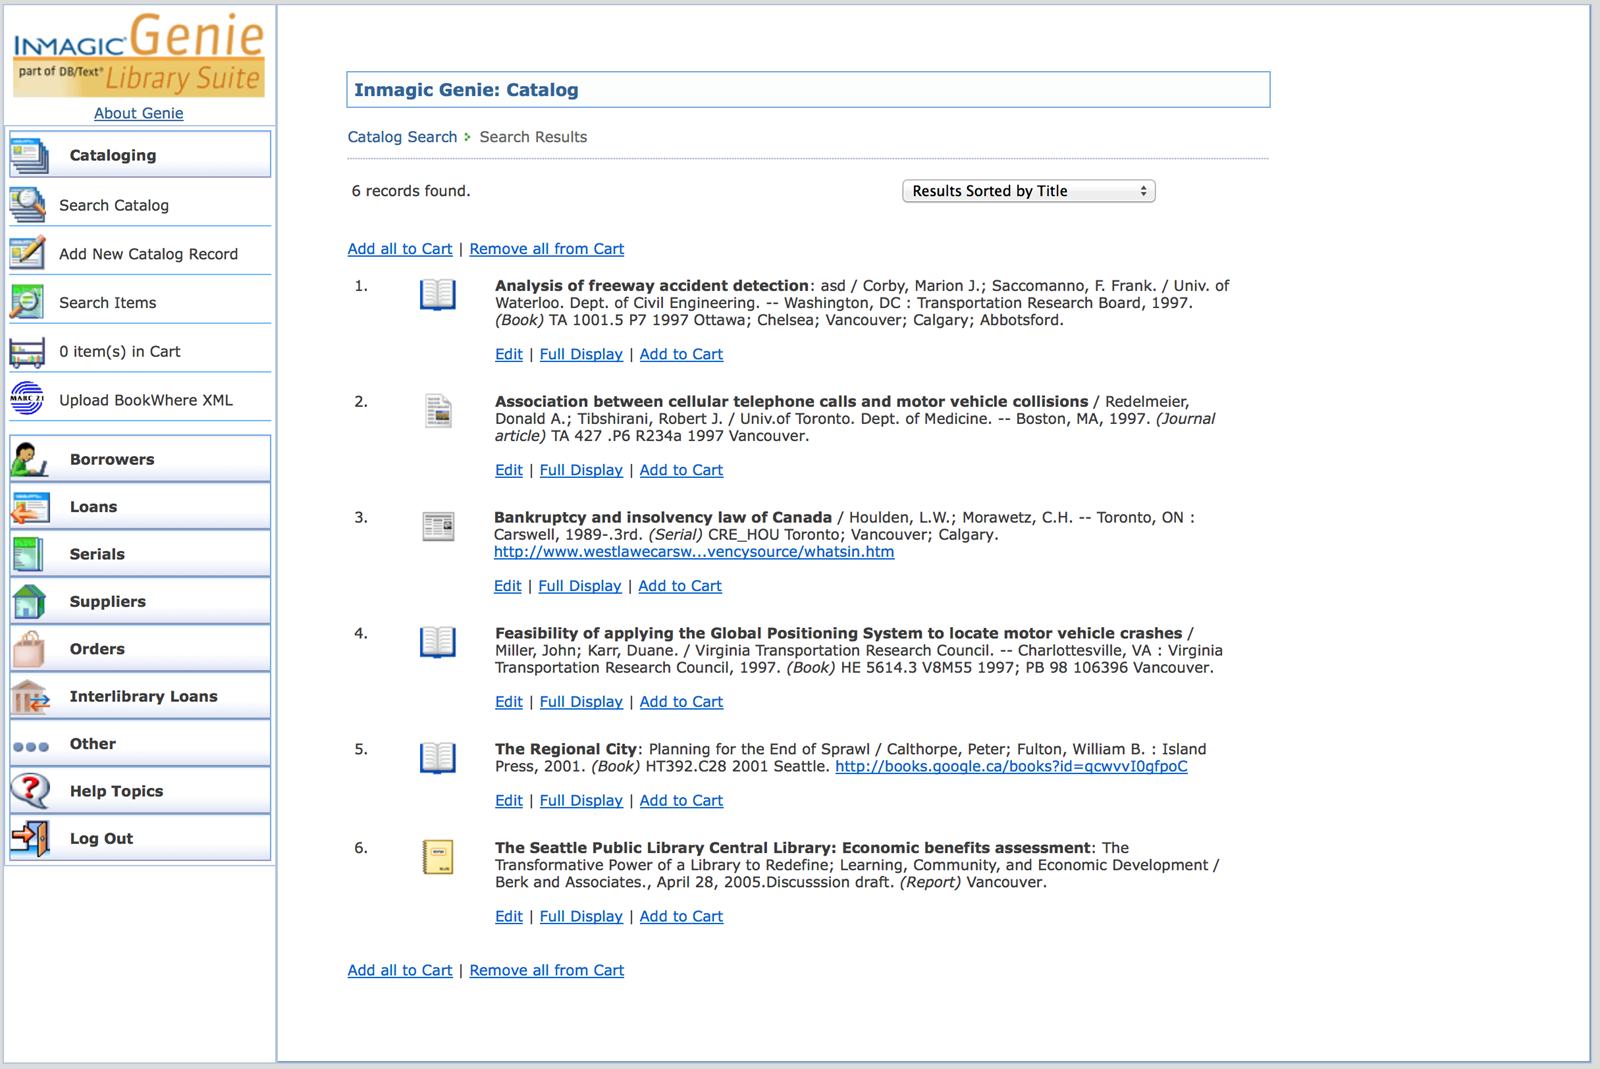
Task: Go to Search Catalog in sidebar
Action: 114,205
